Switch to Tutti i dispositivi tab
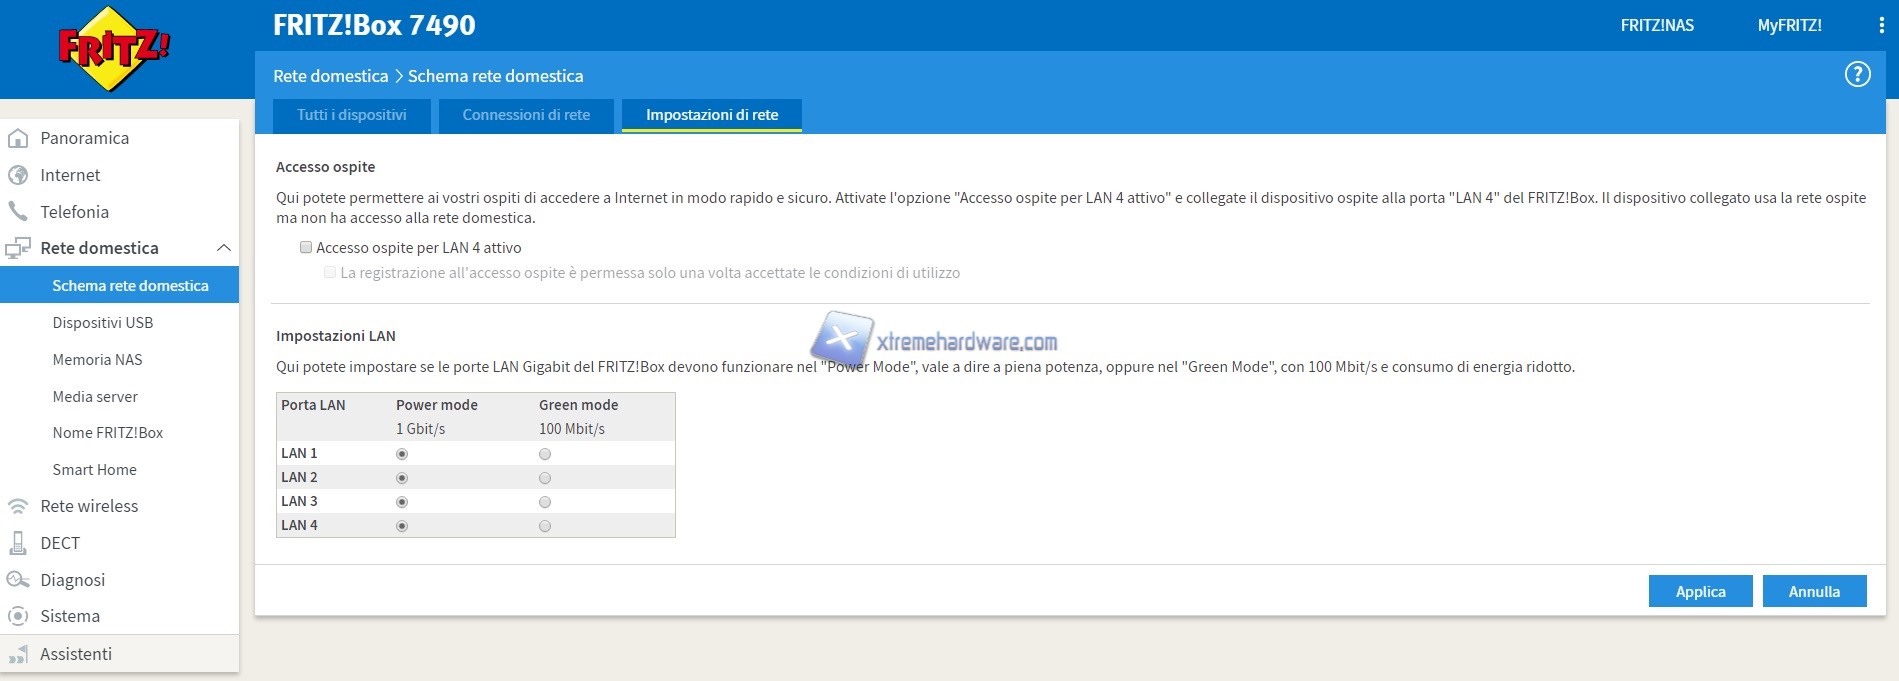The image size is (1899, 681). click(351, 115)
